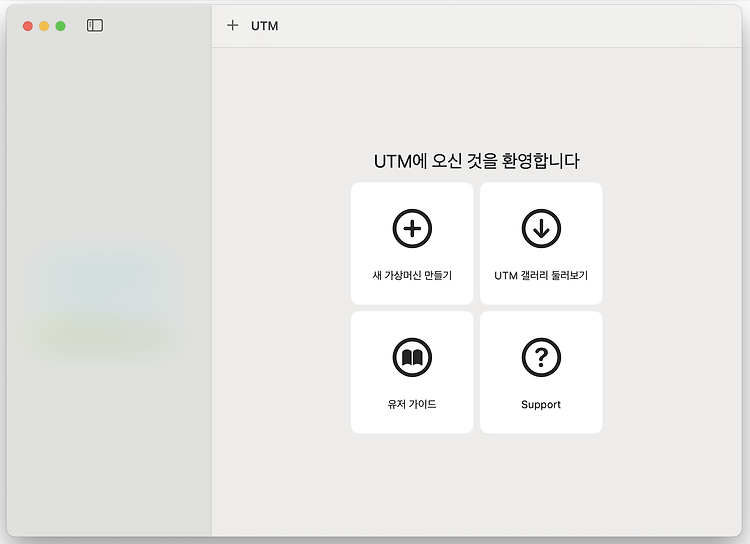The width and height of the screenshot is (750, 544).
Task: Click the plus icon next to UTM title
Action: point(232,25)
